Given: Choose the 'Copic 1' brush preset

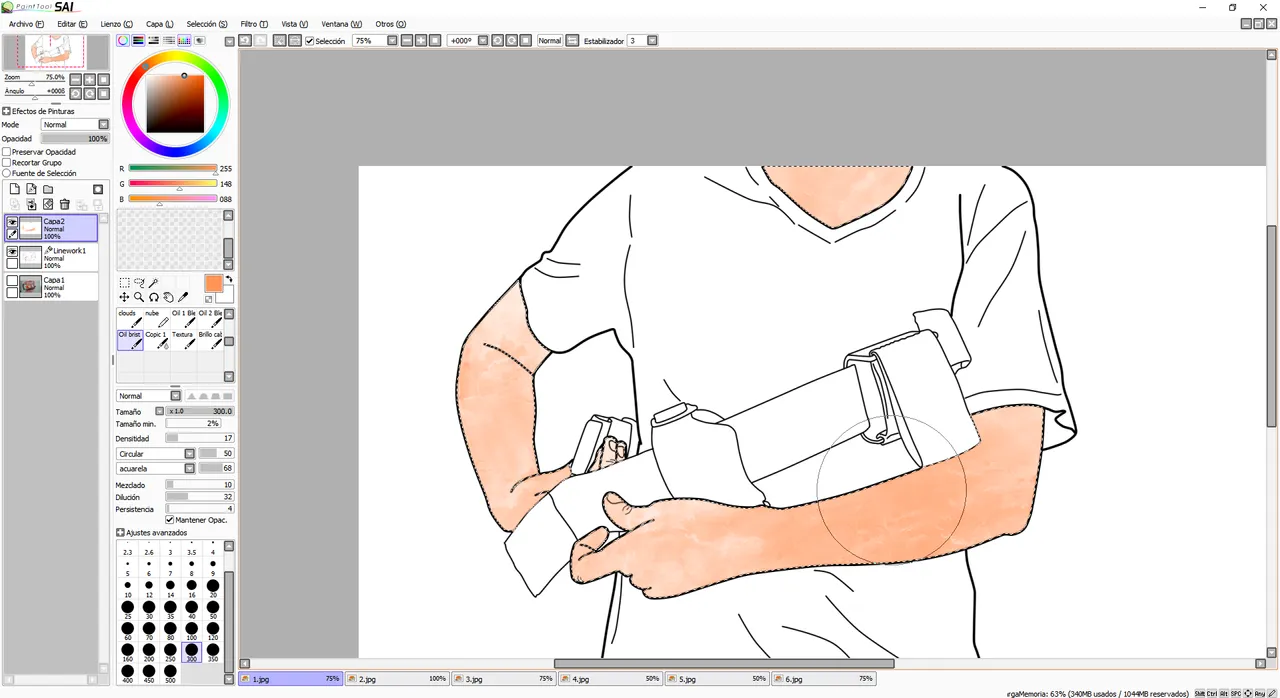Looking at the screenshot, I should pyautogui.click(x=156, y=340).
